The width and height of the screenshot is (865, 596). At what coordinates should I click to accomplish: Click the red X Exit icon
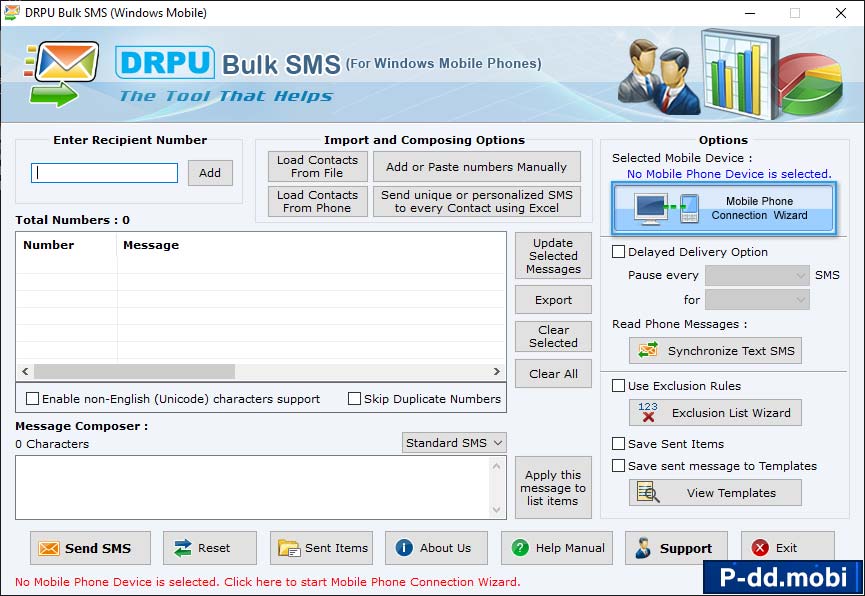pyautogui.click(x=760, y=547)
